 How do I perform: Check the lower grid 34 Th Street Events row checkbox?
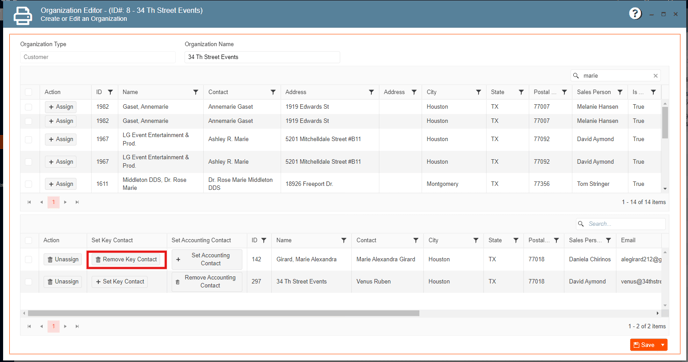tap(29, 282)
